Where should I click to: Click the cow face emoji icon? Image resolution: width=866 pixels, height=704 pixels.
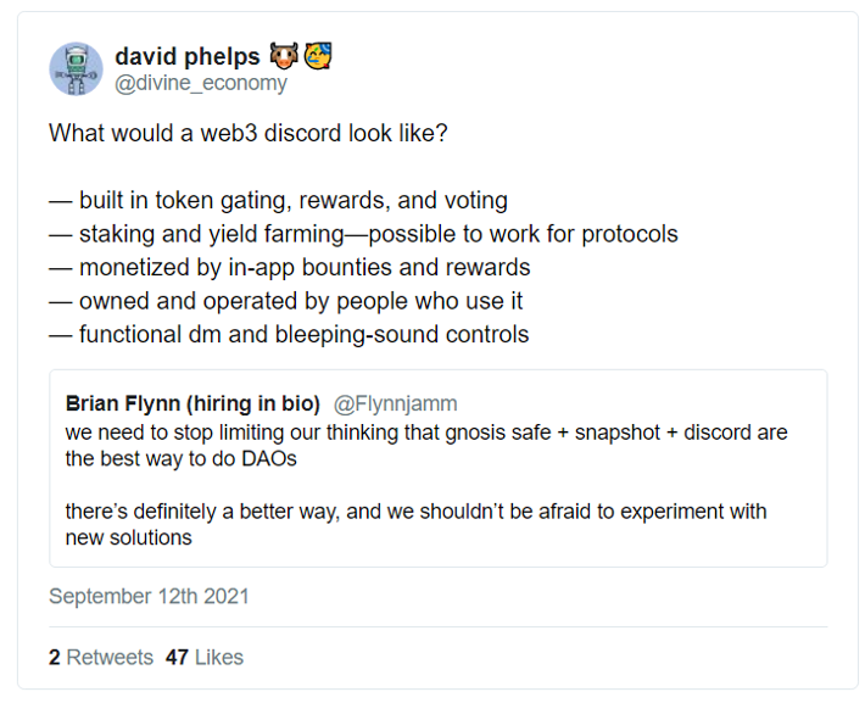pos(284,56)
